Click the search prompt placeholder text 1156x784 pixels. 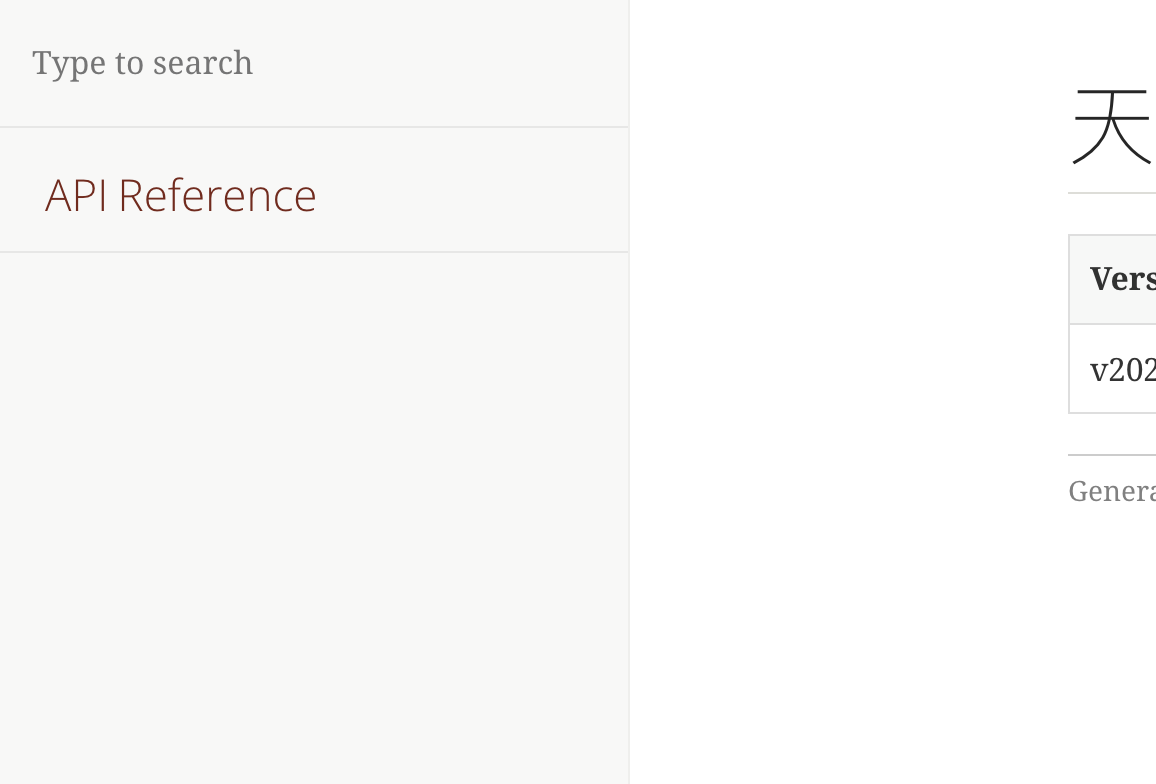[142, 62]
